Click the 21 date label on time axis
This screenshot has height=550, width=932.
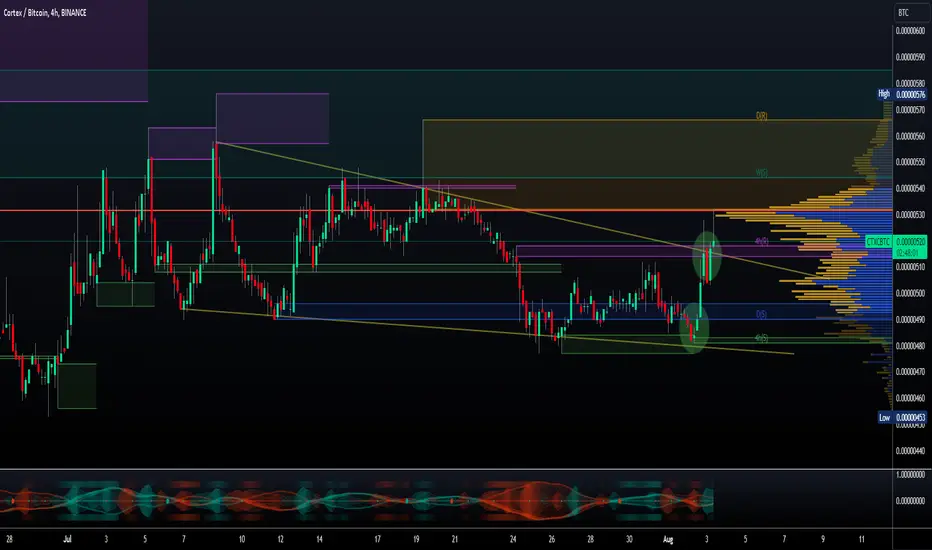pyautogui.click(x=455, y=539)
